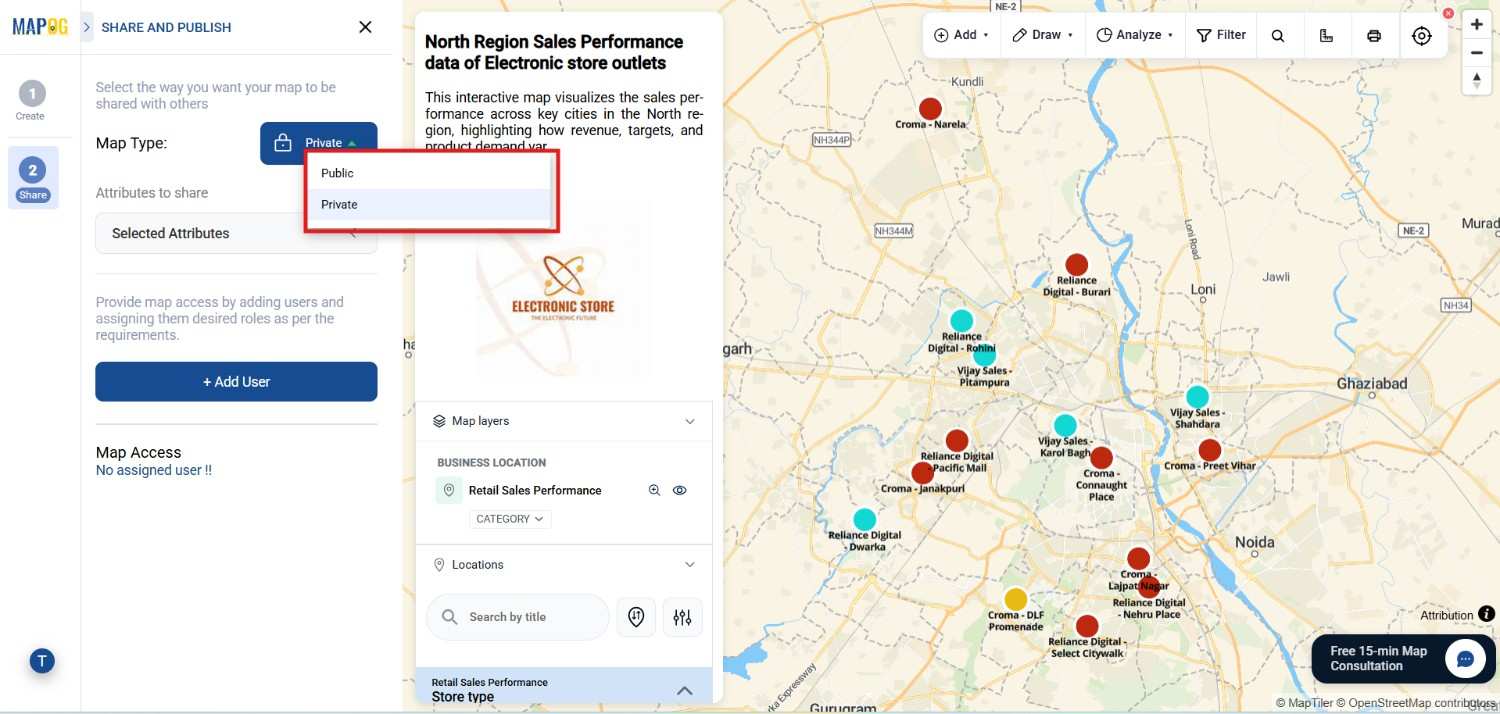Select the Vijay Sales - Pitampura marker

pos(985,355)
